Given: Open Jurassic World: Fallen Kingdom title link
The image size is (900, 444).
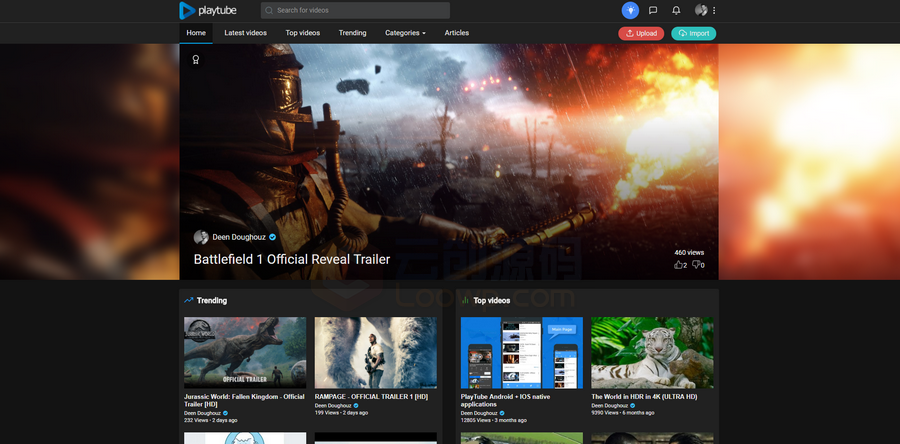Looking at the screenshot, I should [x=245, y=400].
